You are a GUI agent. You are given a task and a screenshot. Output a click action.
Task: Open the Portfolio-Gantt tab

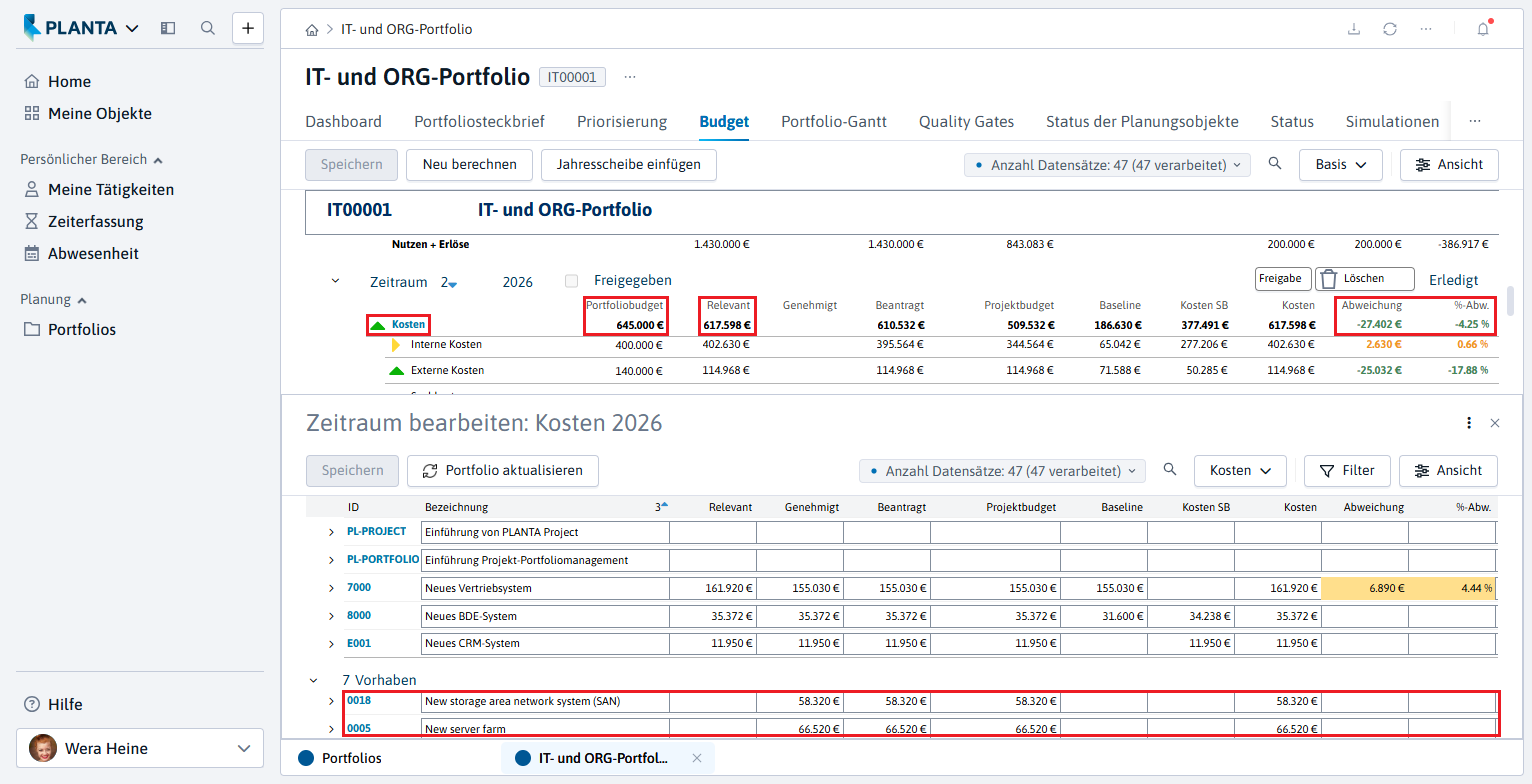[x=834, y=122]
